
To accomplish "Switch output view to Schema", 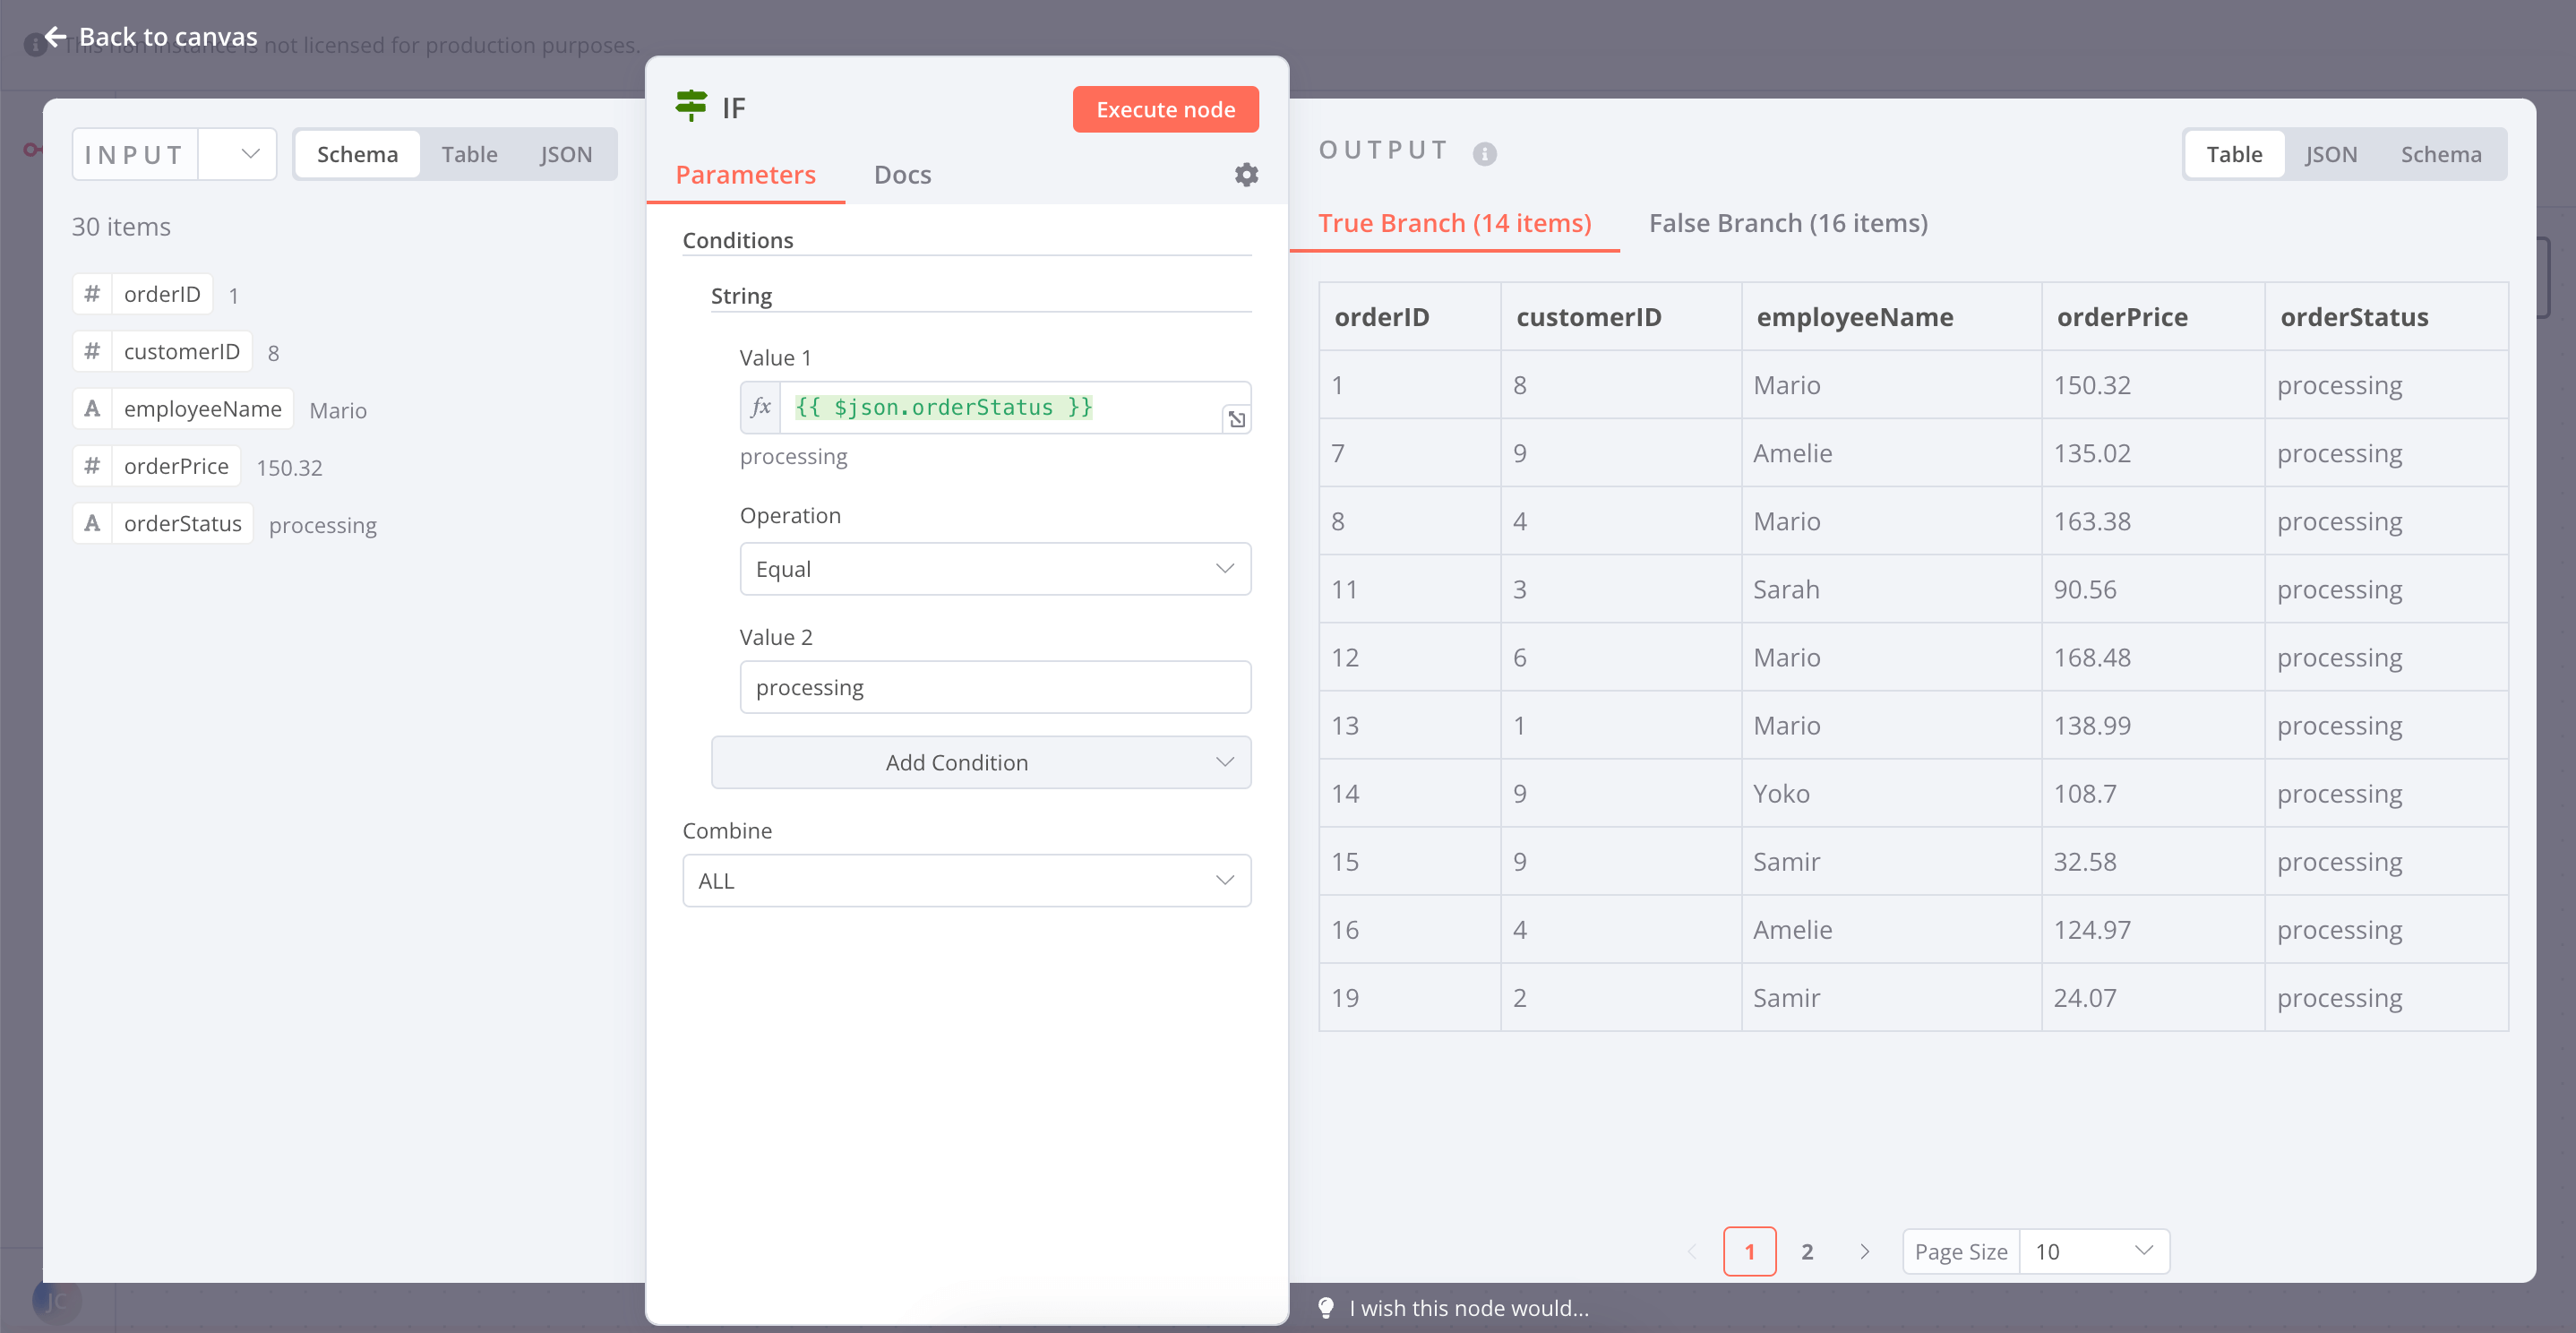I will (x=2440, y=154).
